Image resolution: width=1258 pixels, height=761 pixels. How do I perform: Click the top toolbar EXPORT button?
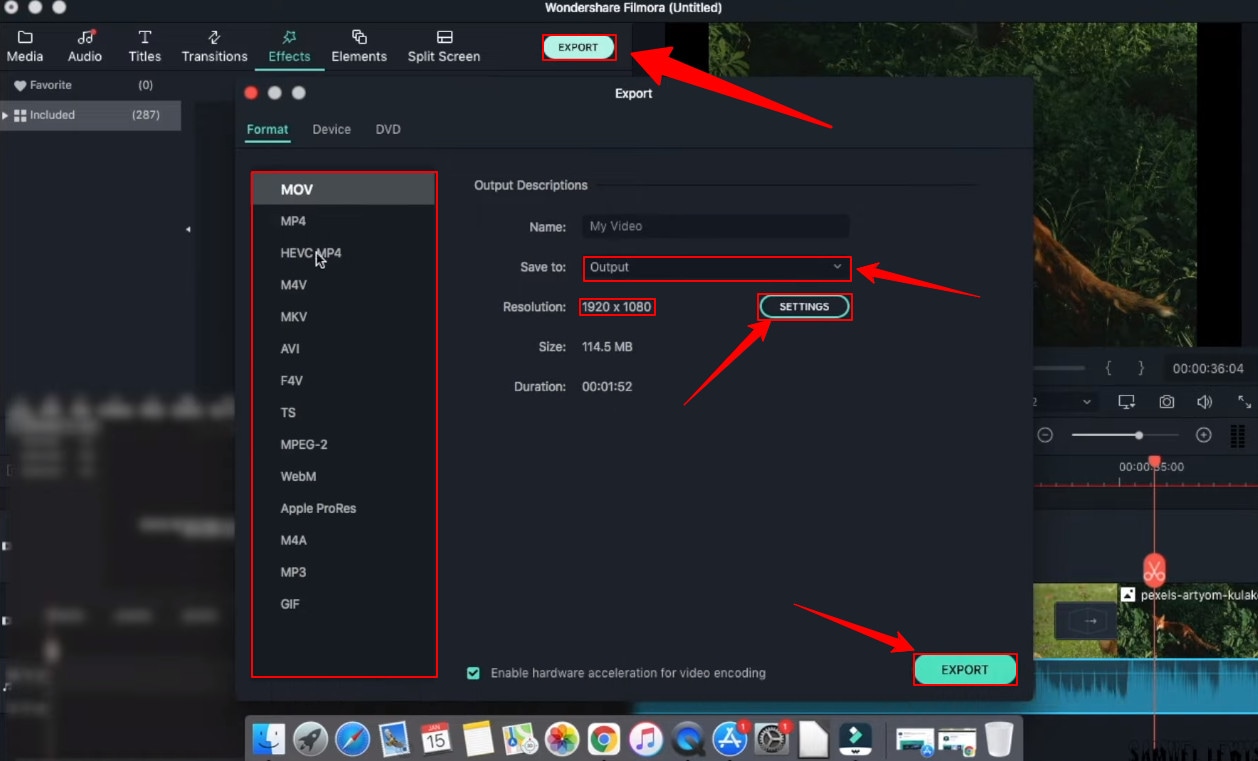tap(578, 47)
